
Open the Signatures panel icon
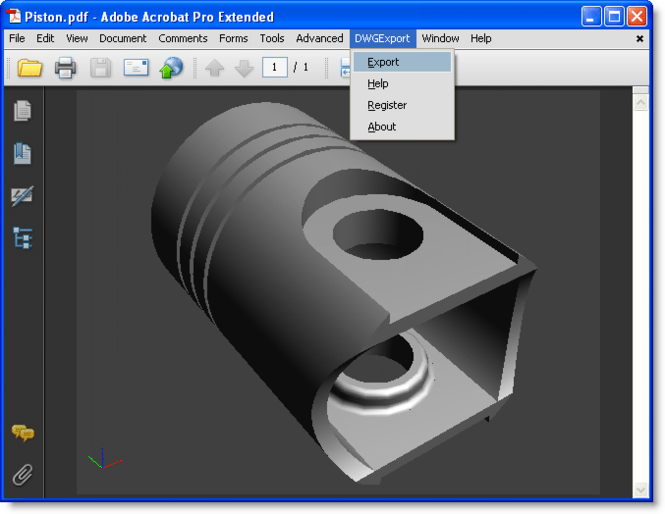(x=22, y=196)
